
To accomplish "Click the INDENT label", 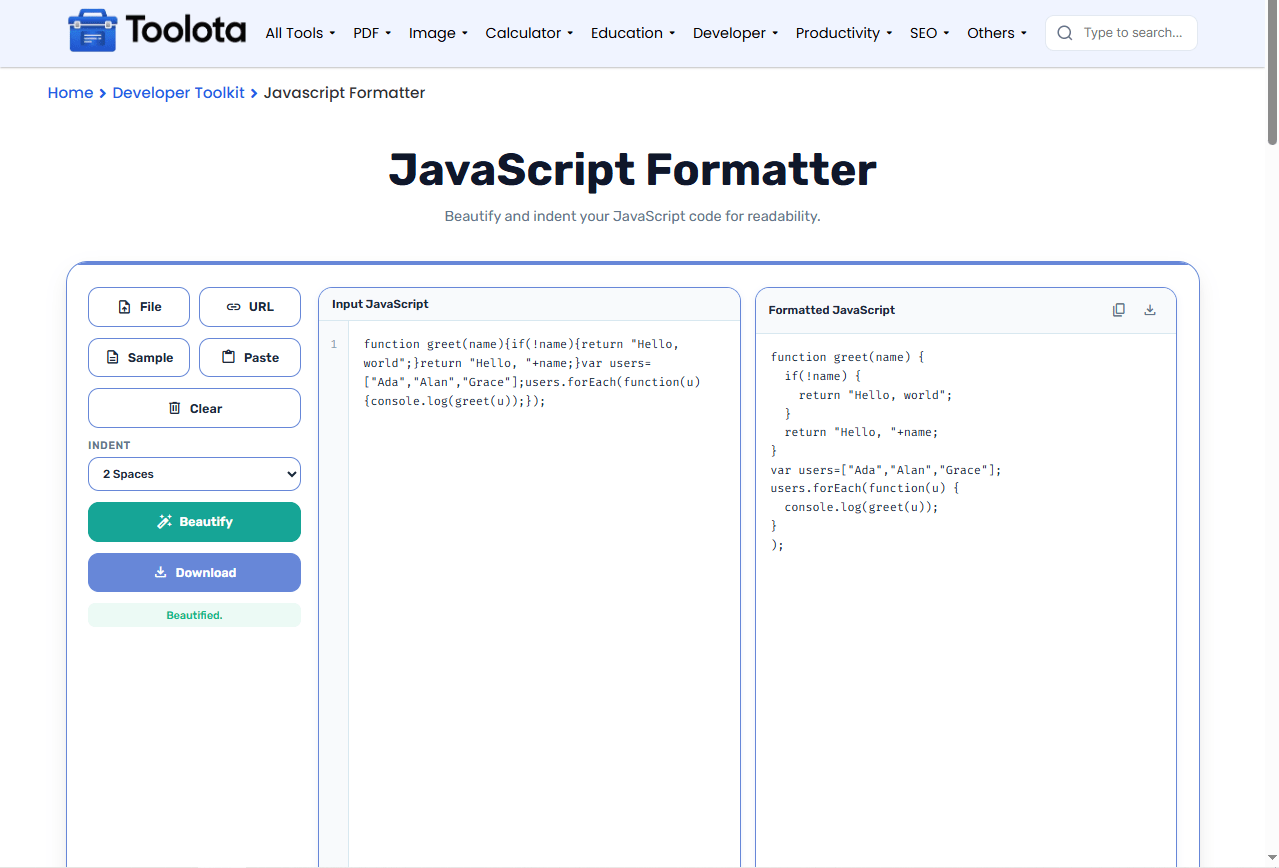I will point(109,445).
